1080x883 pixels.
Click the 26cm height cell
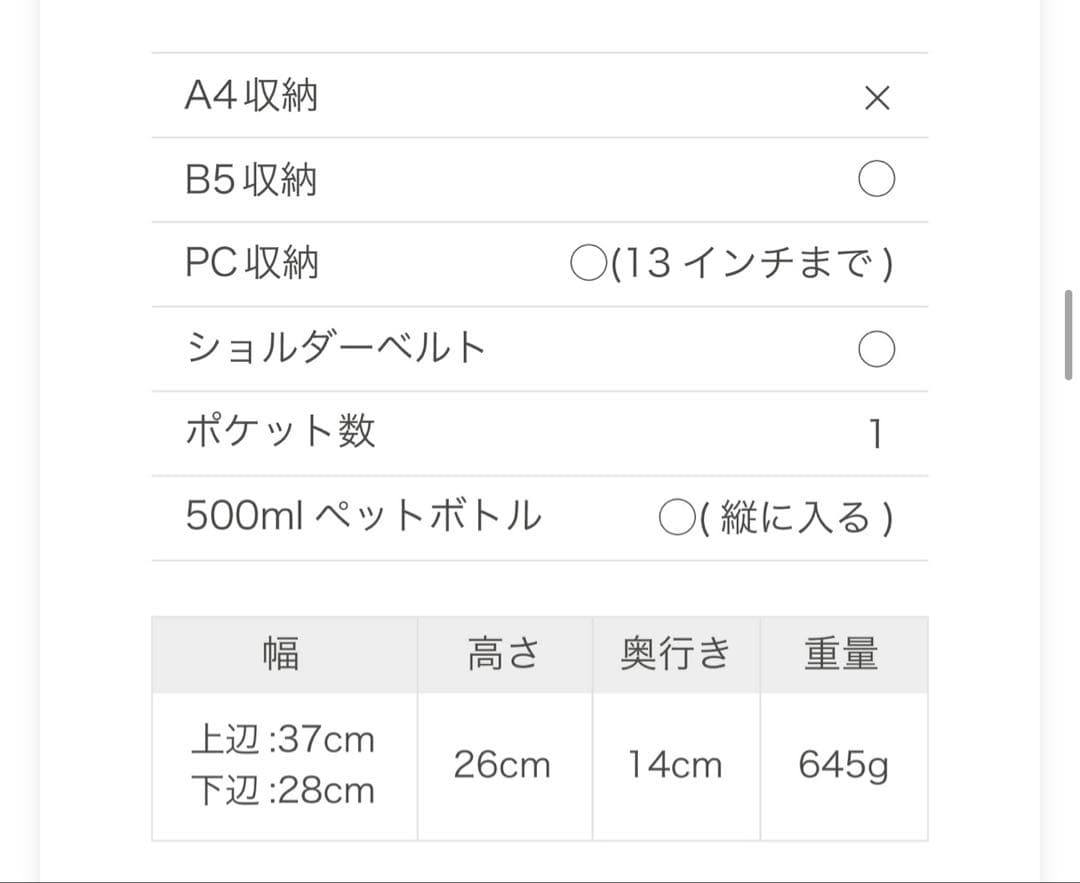click(502, 766)
